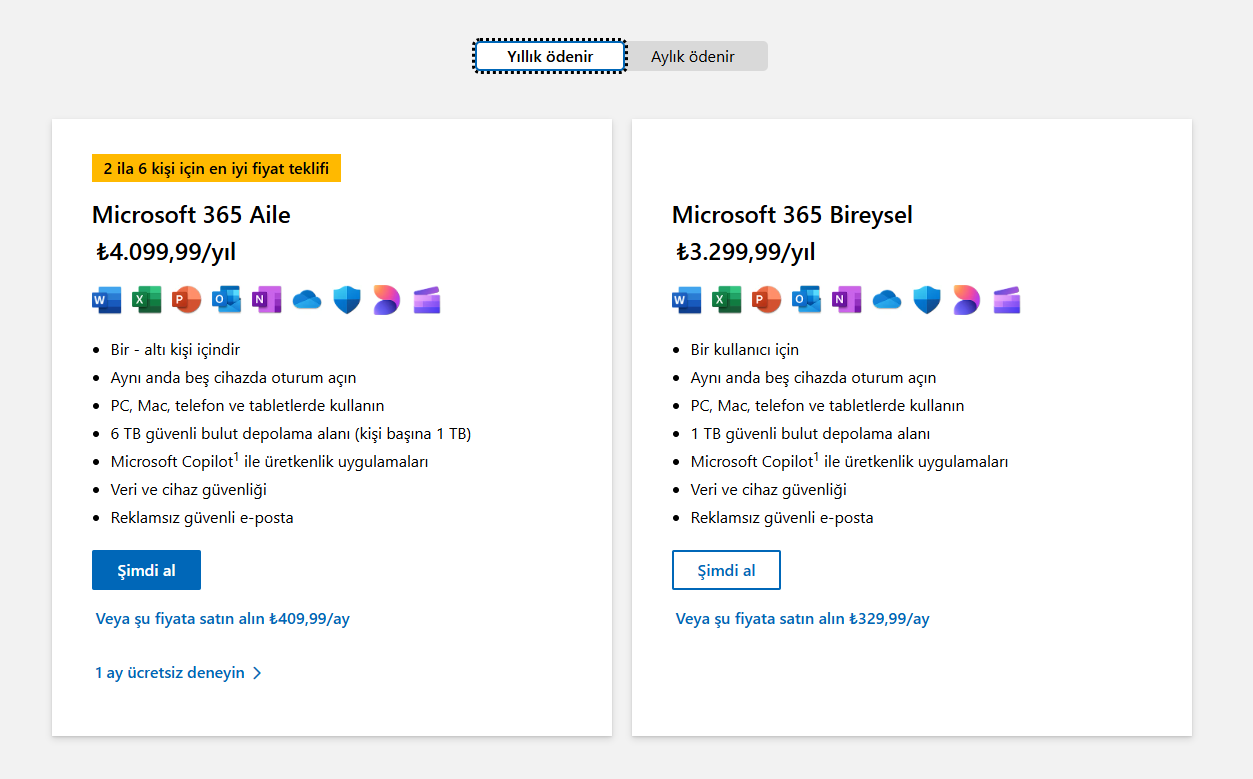Screen dimensions: 1253x779
Task: Click the Designer icon in the Aile card
Action: coord(387,299)
